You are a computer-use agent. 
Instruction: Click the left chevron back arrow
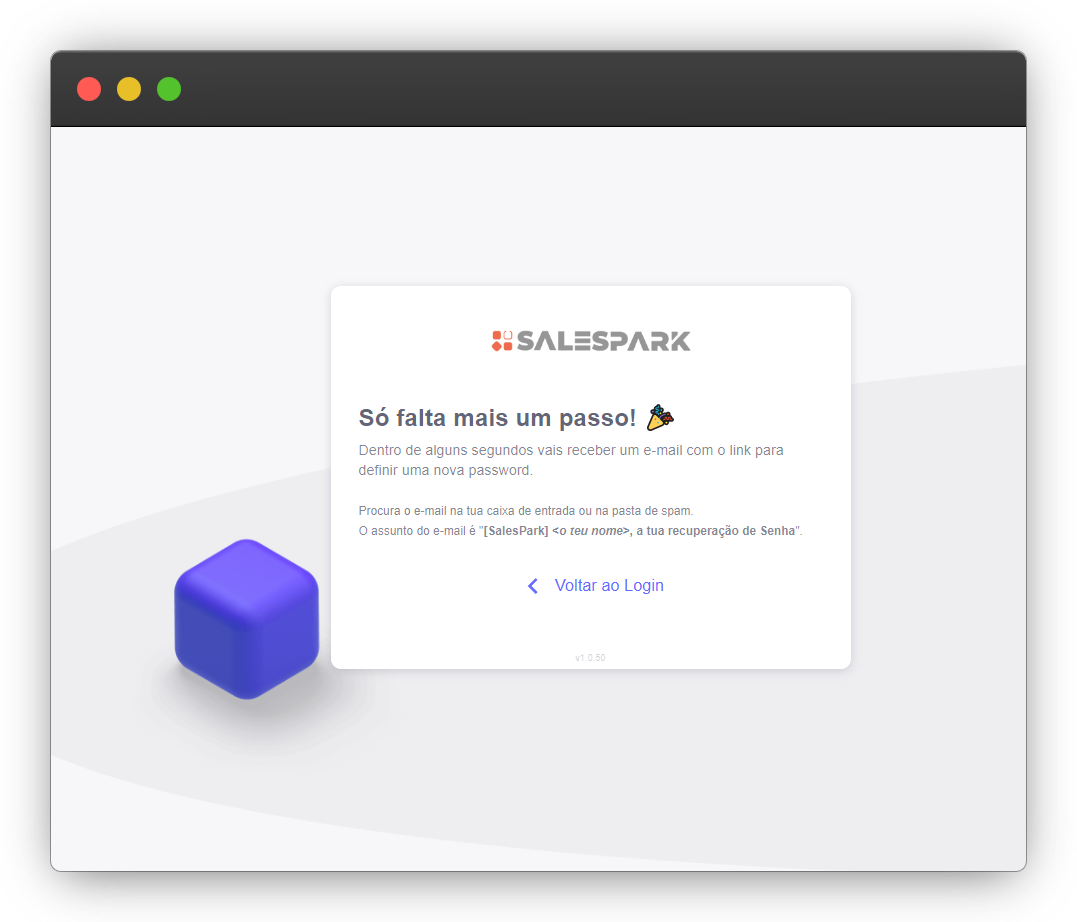pos(533,586)
